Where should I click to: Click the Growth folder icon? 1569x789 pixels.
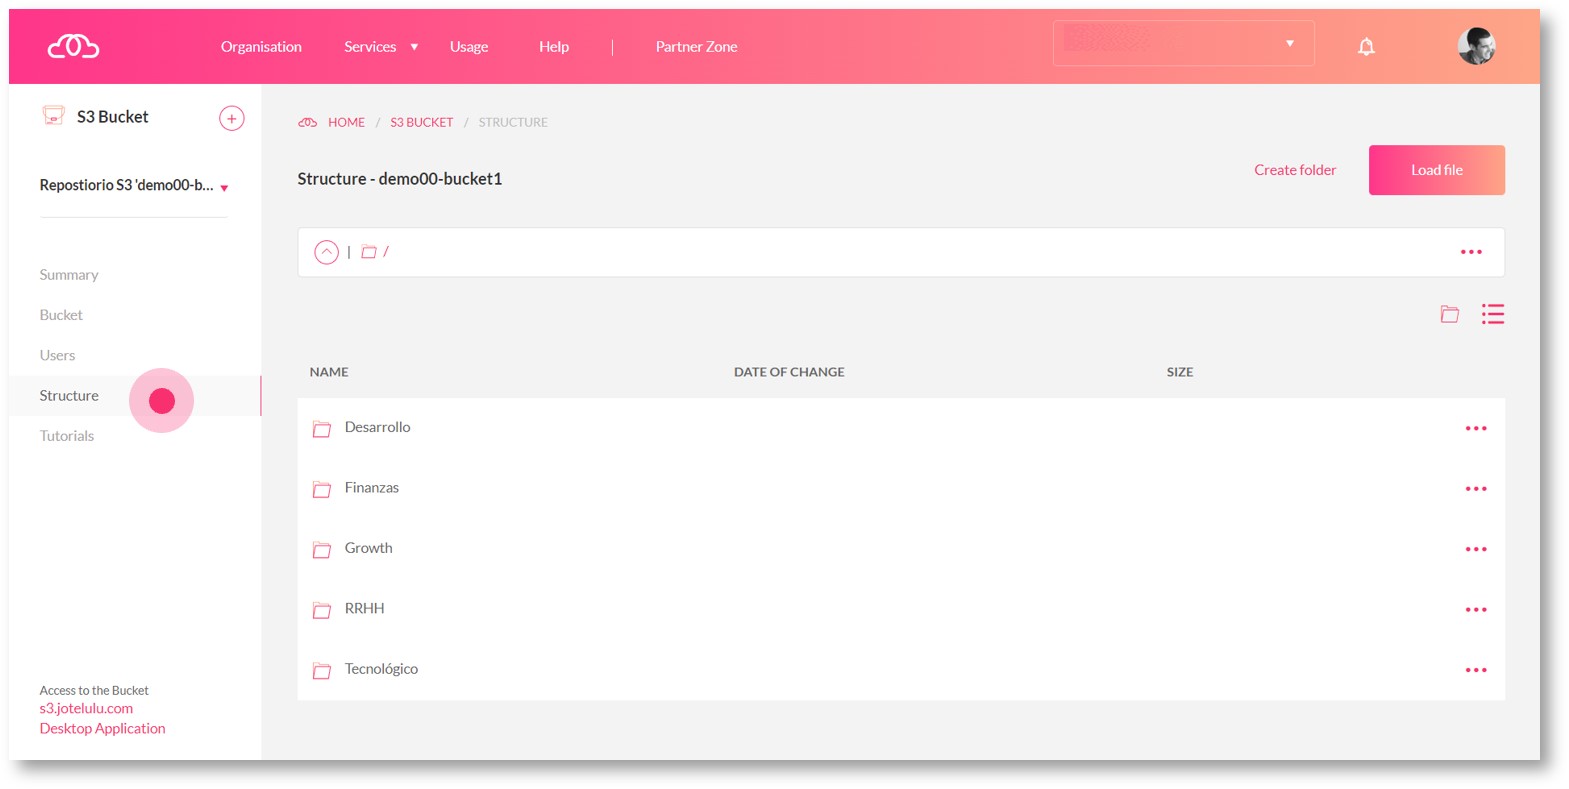coord(321,550)
